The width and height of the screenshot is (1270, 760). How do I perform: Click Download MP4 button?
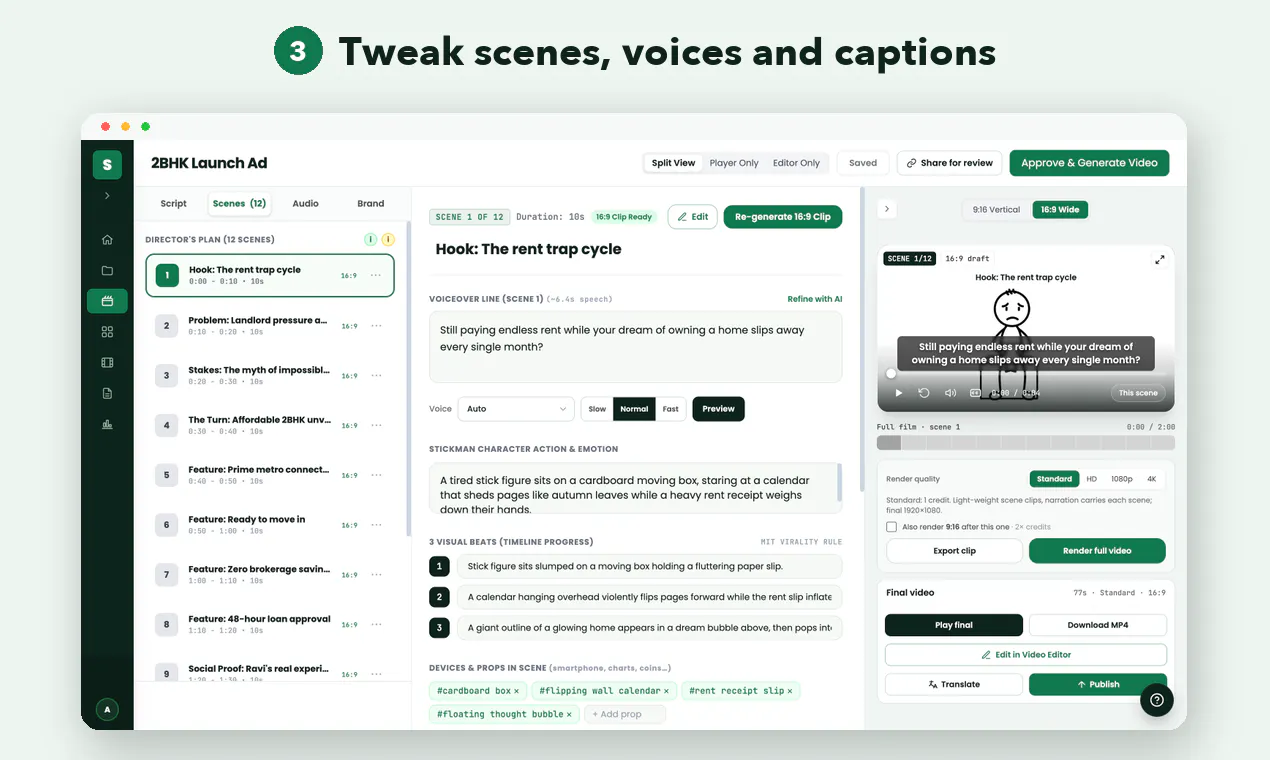pyautogui.click(x=1098, y=625)
